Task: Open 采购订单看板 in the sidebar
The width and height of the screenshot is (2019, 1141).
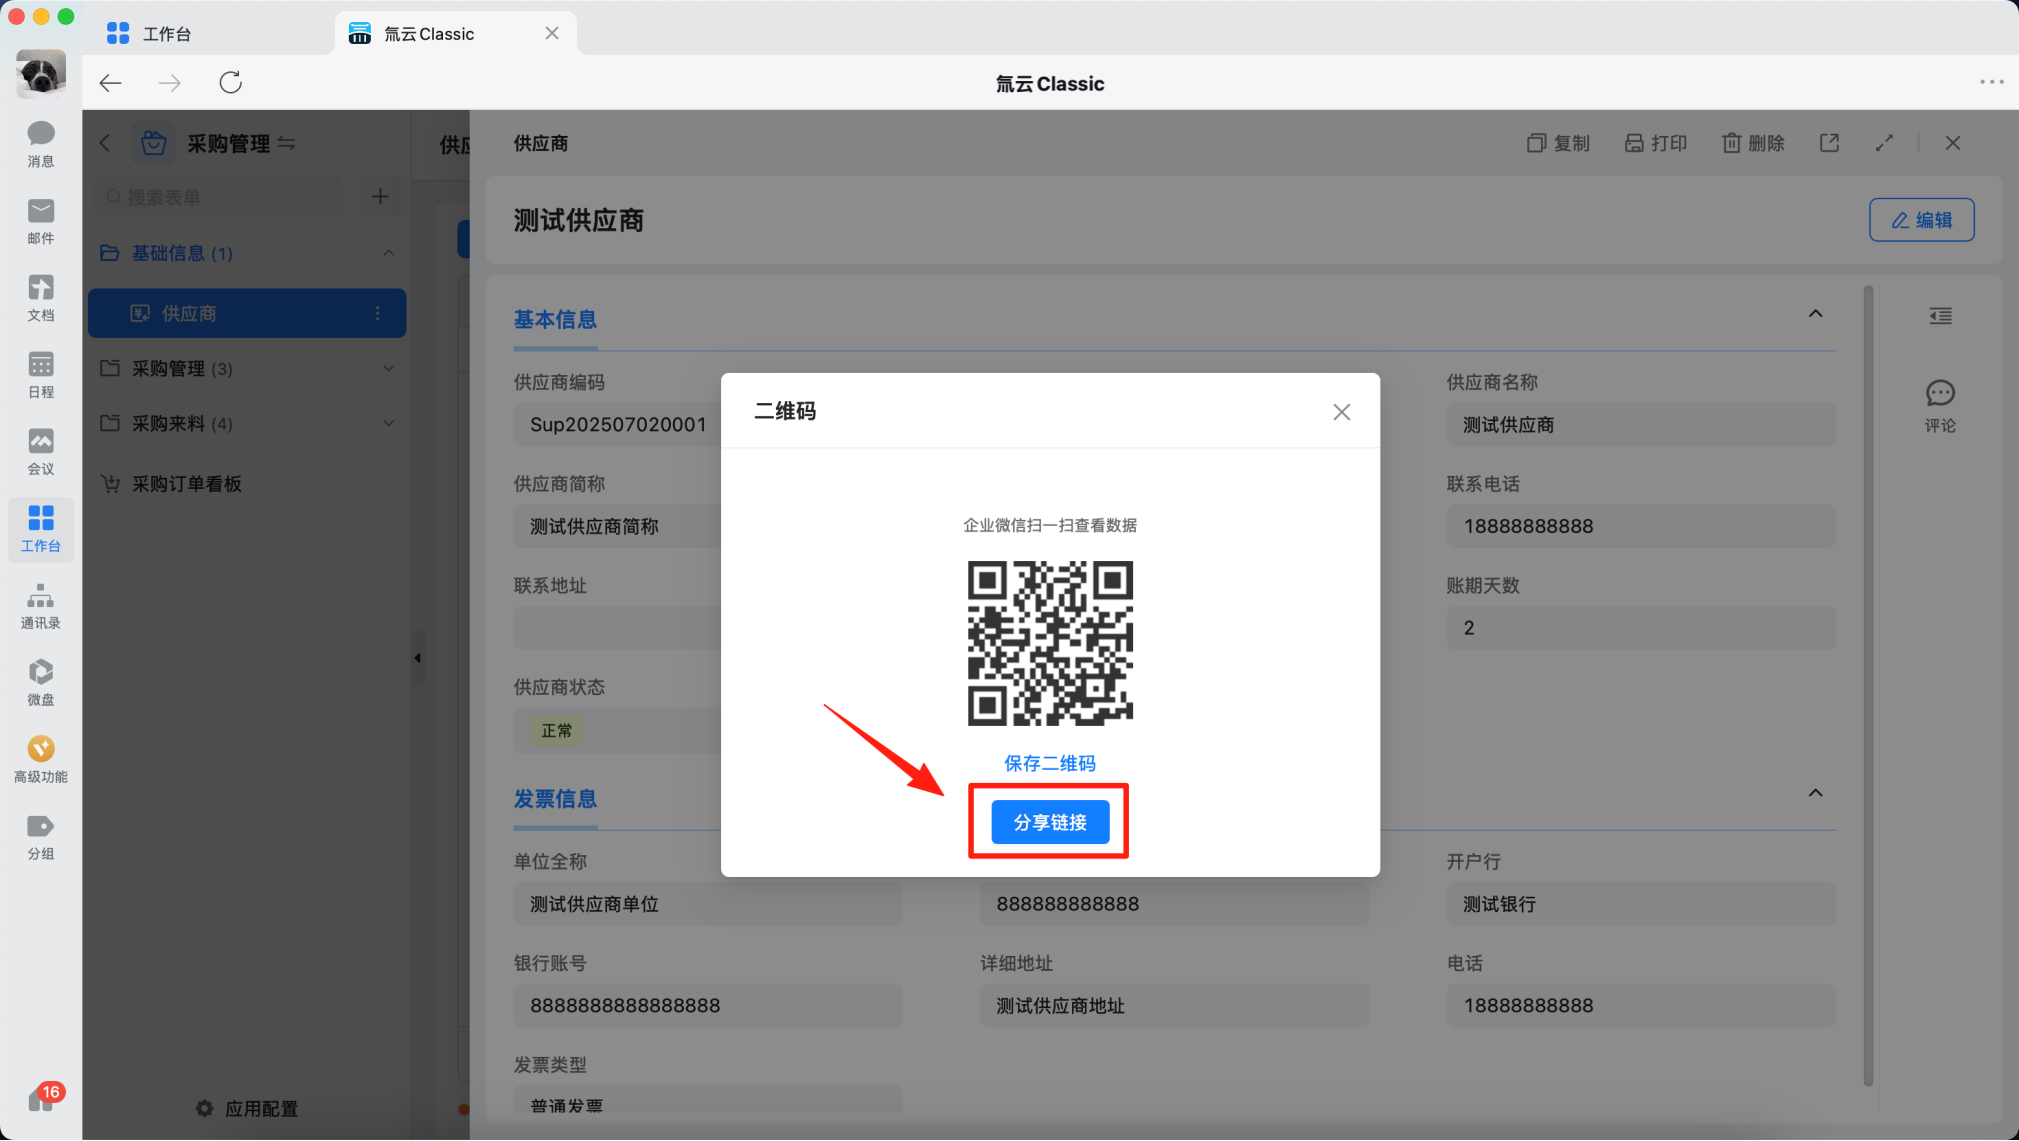Action: click(186, 484)
